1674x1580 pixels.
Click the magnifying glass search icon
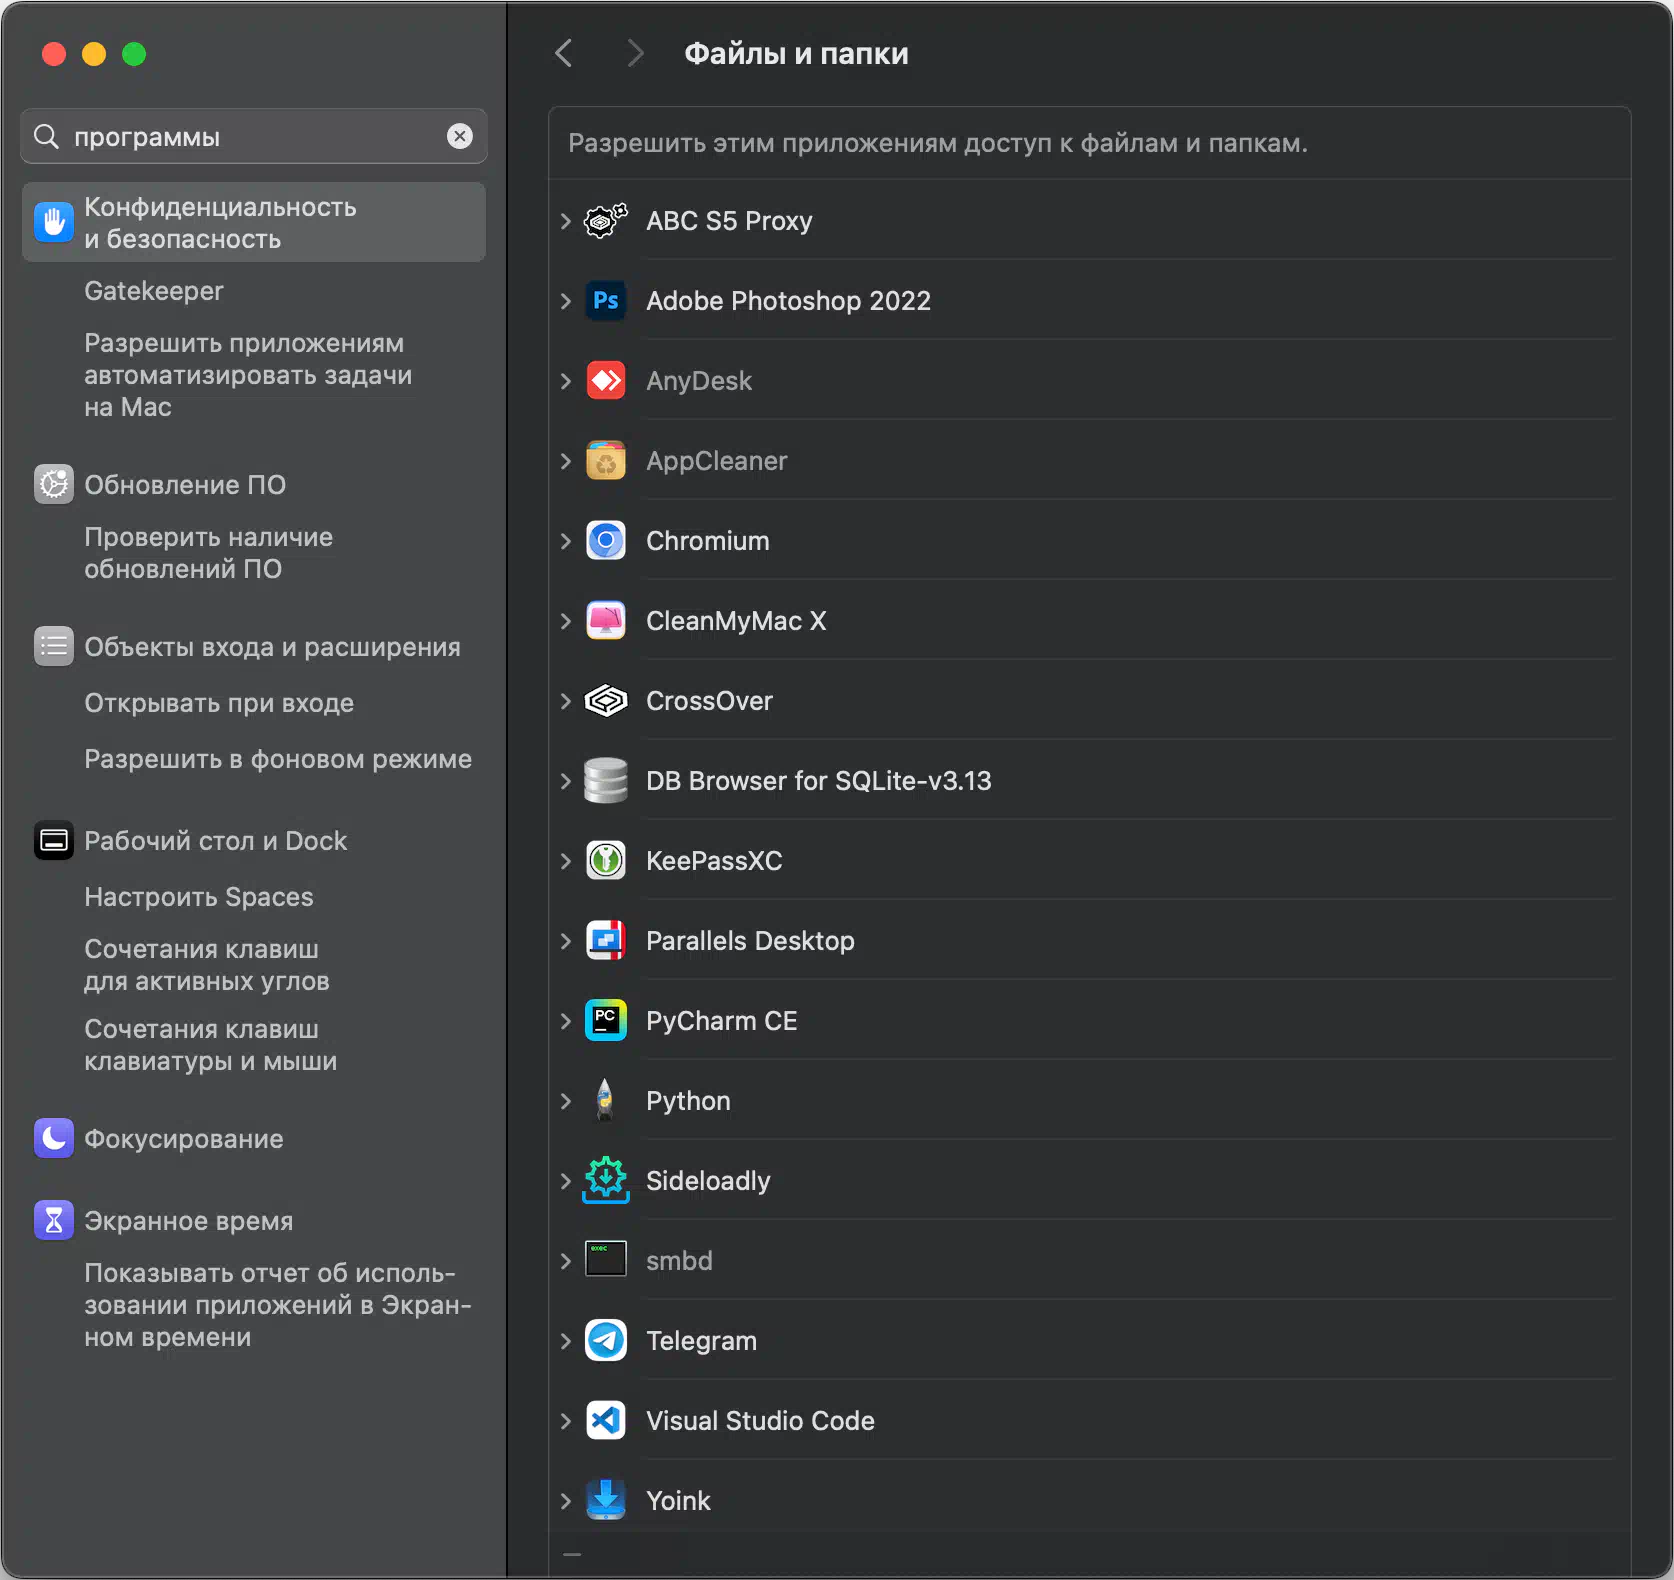46,136
